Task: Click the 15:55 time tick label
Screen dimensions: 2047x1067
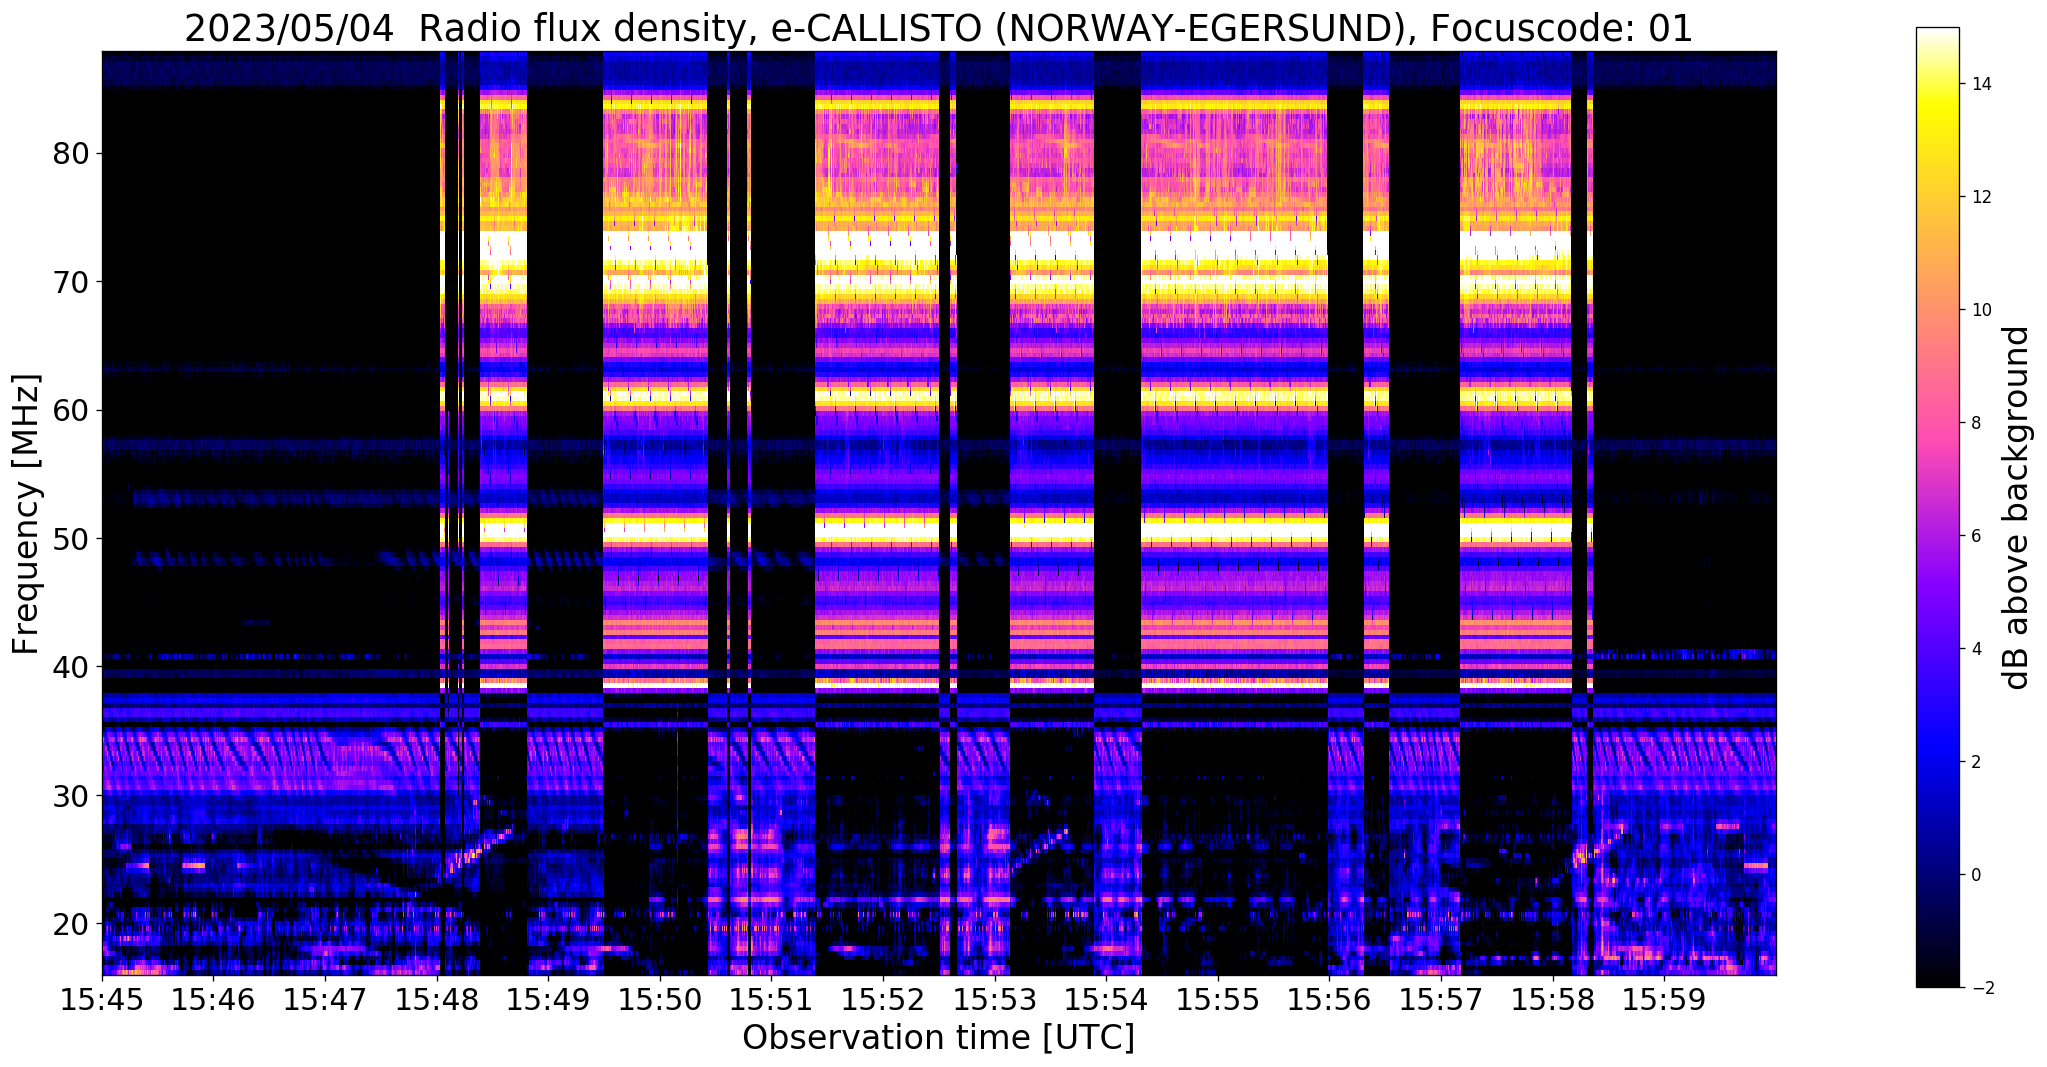Action: [x=1218, y=998]
